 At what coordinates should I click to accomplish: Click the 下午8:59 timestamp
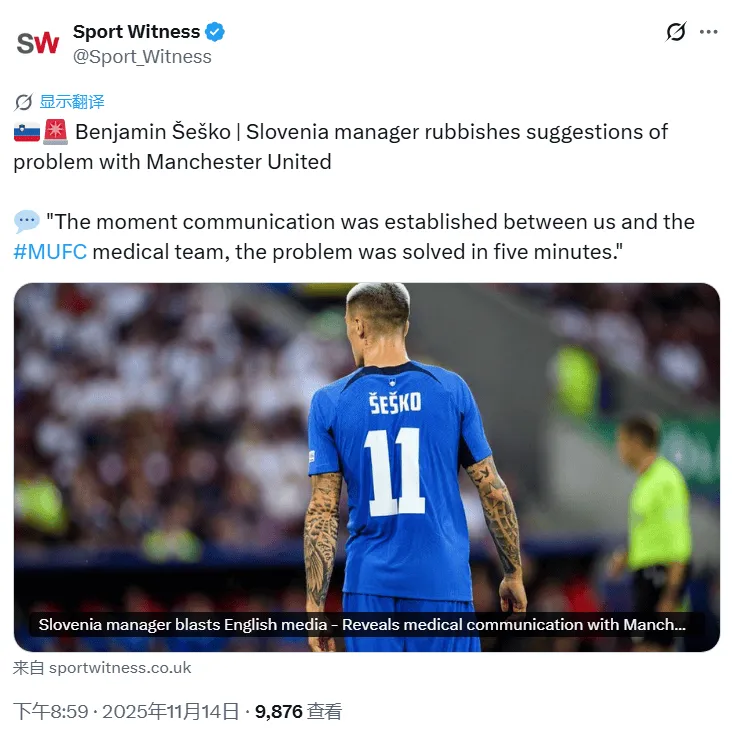(50, 712)
